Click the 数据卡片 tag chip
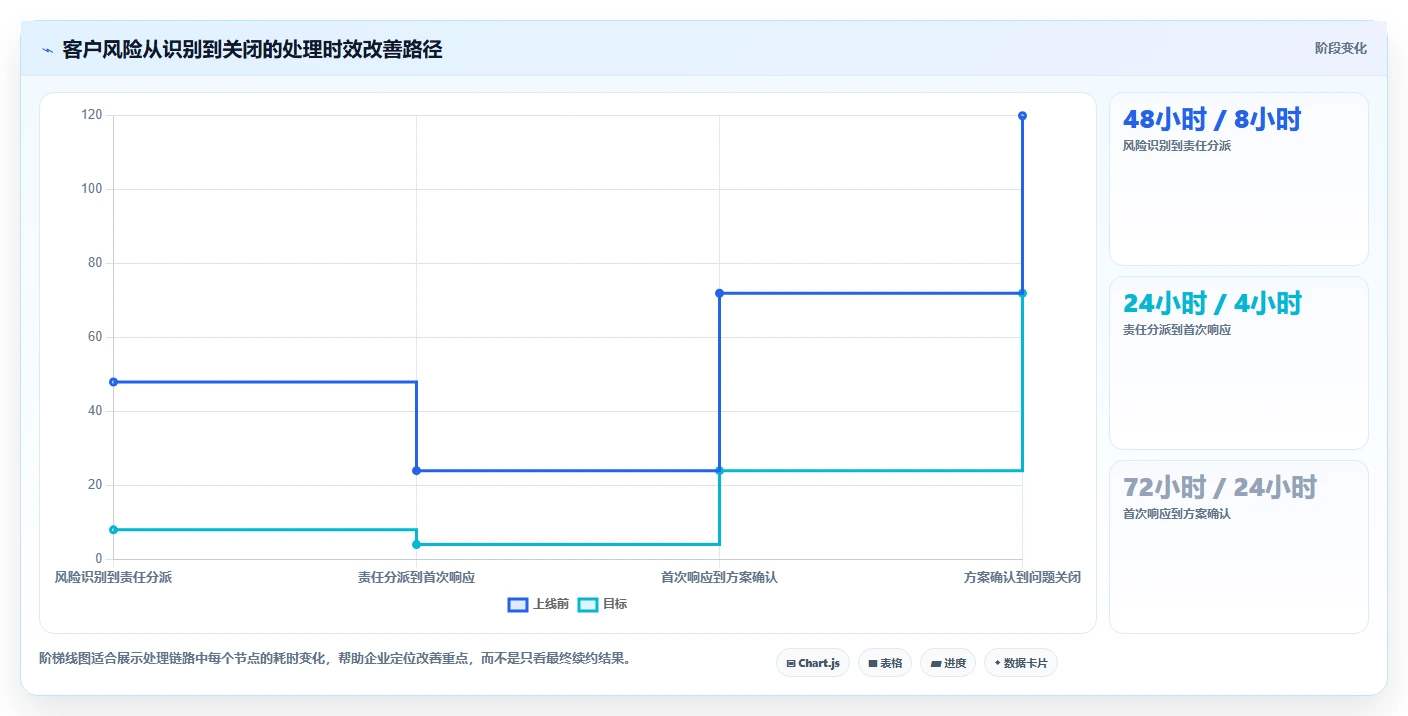 pyautogui.click(x=1021, y=663)
